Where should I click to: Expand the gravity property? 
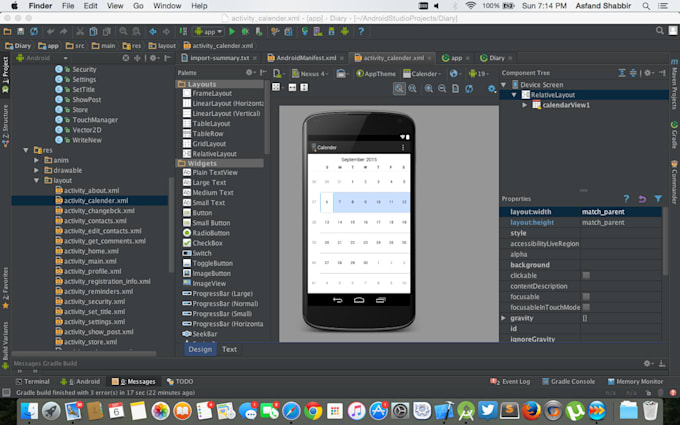503,318
